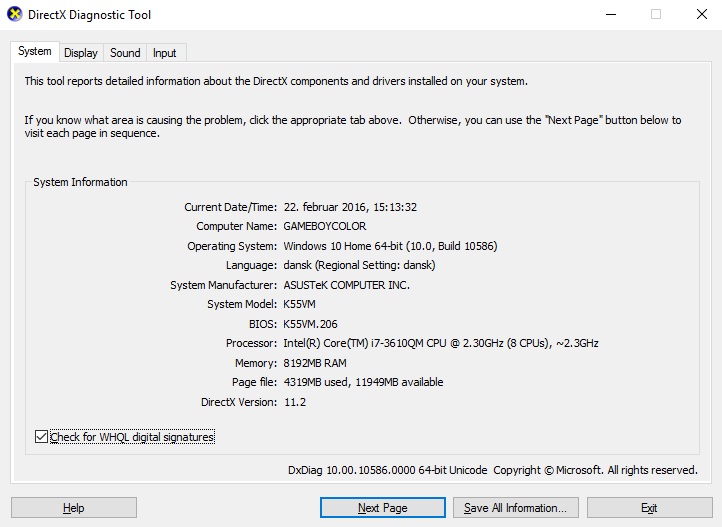Screen dimensions: 722x527
Task: Open the Sound tab
Action: point(125,53)
